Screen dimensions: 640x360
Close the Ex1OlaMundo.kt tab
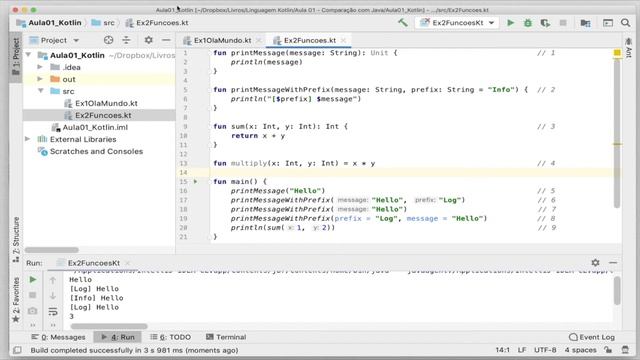[x=259, y=40]
